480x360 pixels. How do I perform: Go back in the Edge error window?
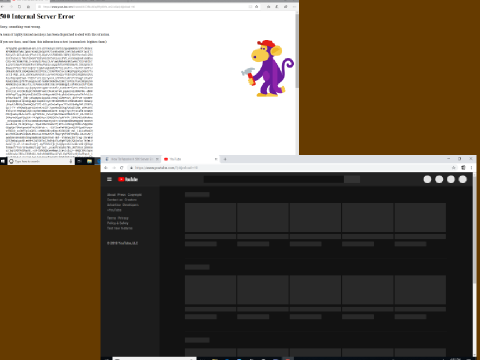[3, 7]
